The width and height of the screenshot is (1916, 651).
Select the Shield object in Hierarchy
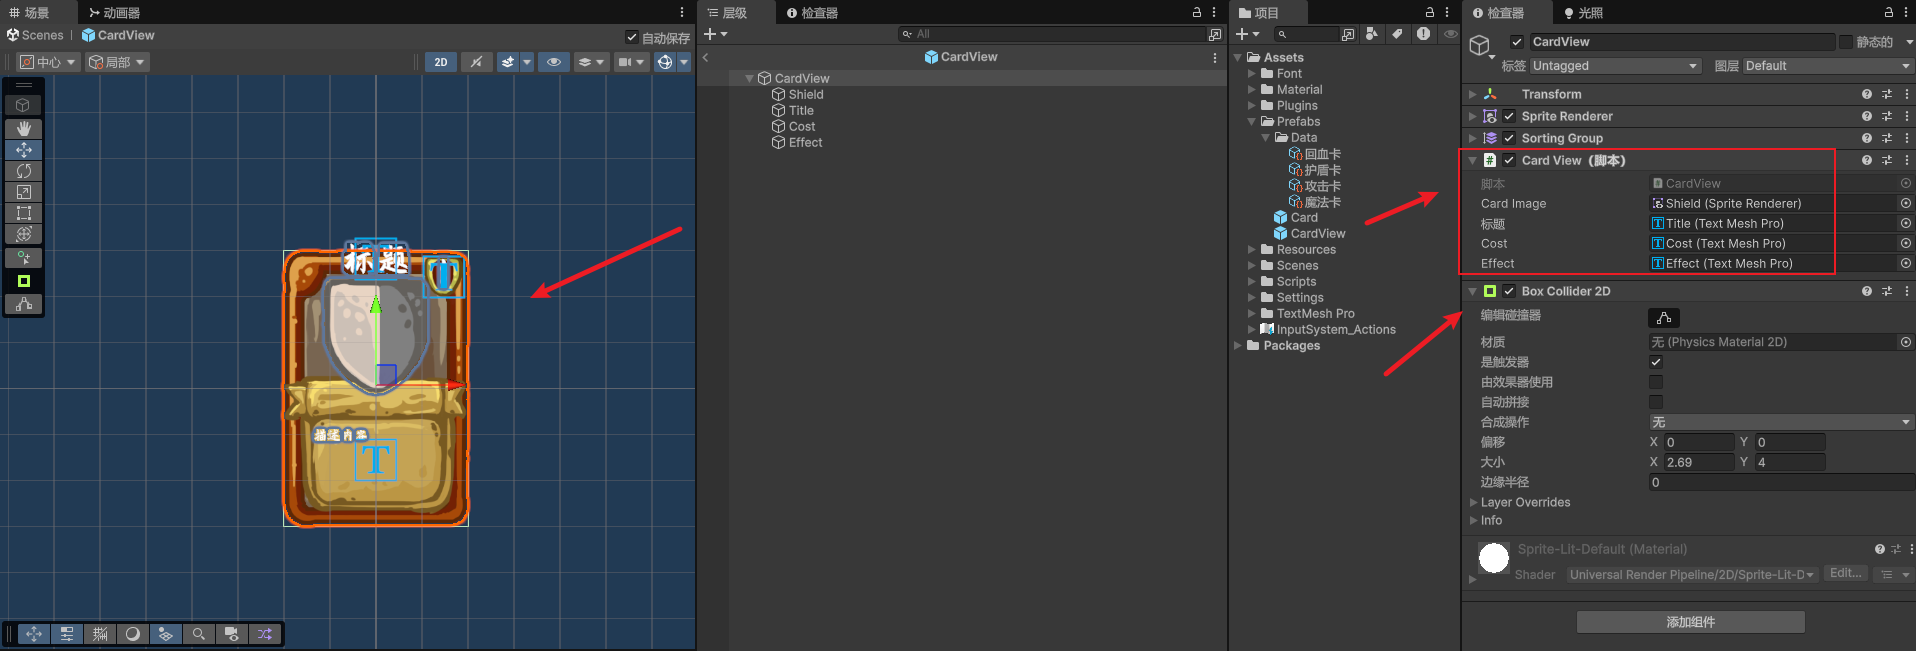click(806, 95)
